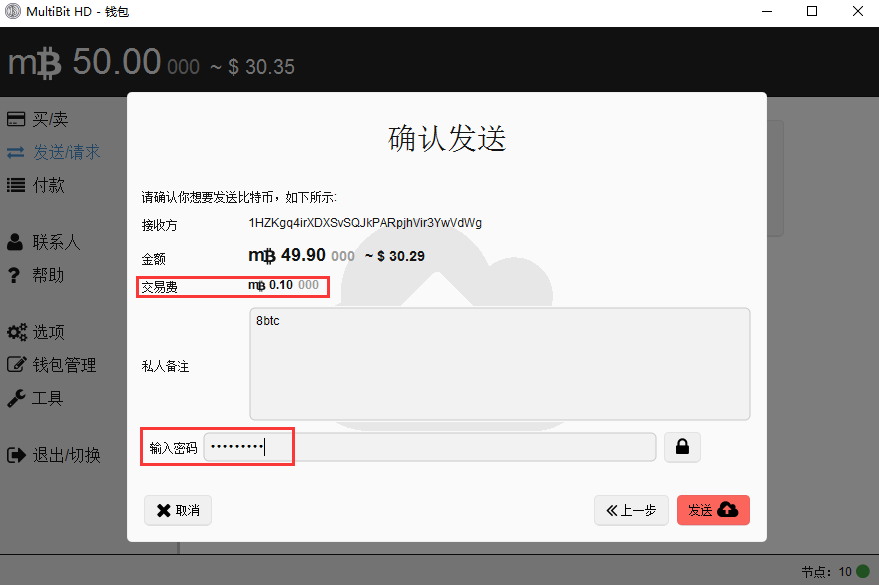Viewport: 879px width, 585px height.
Task: Open 付款 sidebar entry
Action: point(48,185)
